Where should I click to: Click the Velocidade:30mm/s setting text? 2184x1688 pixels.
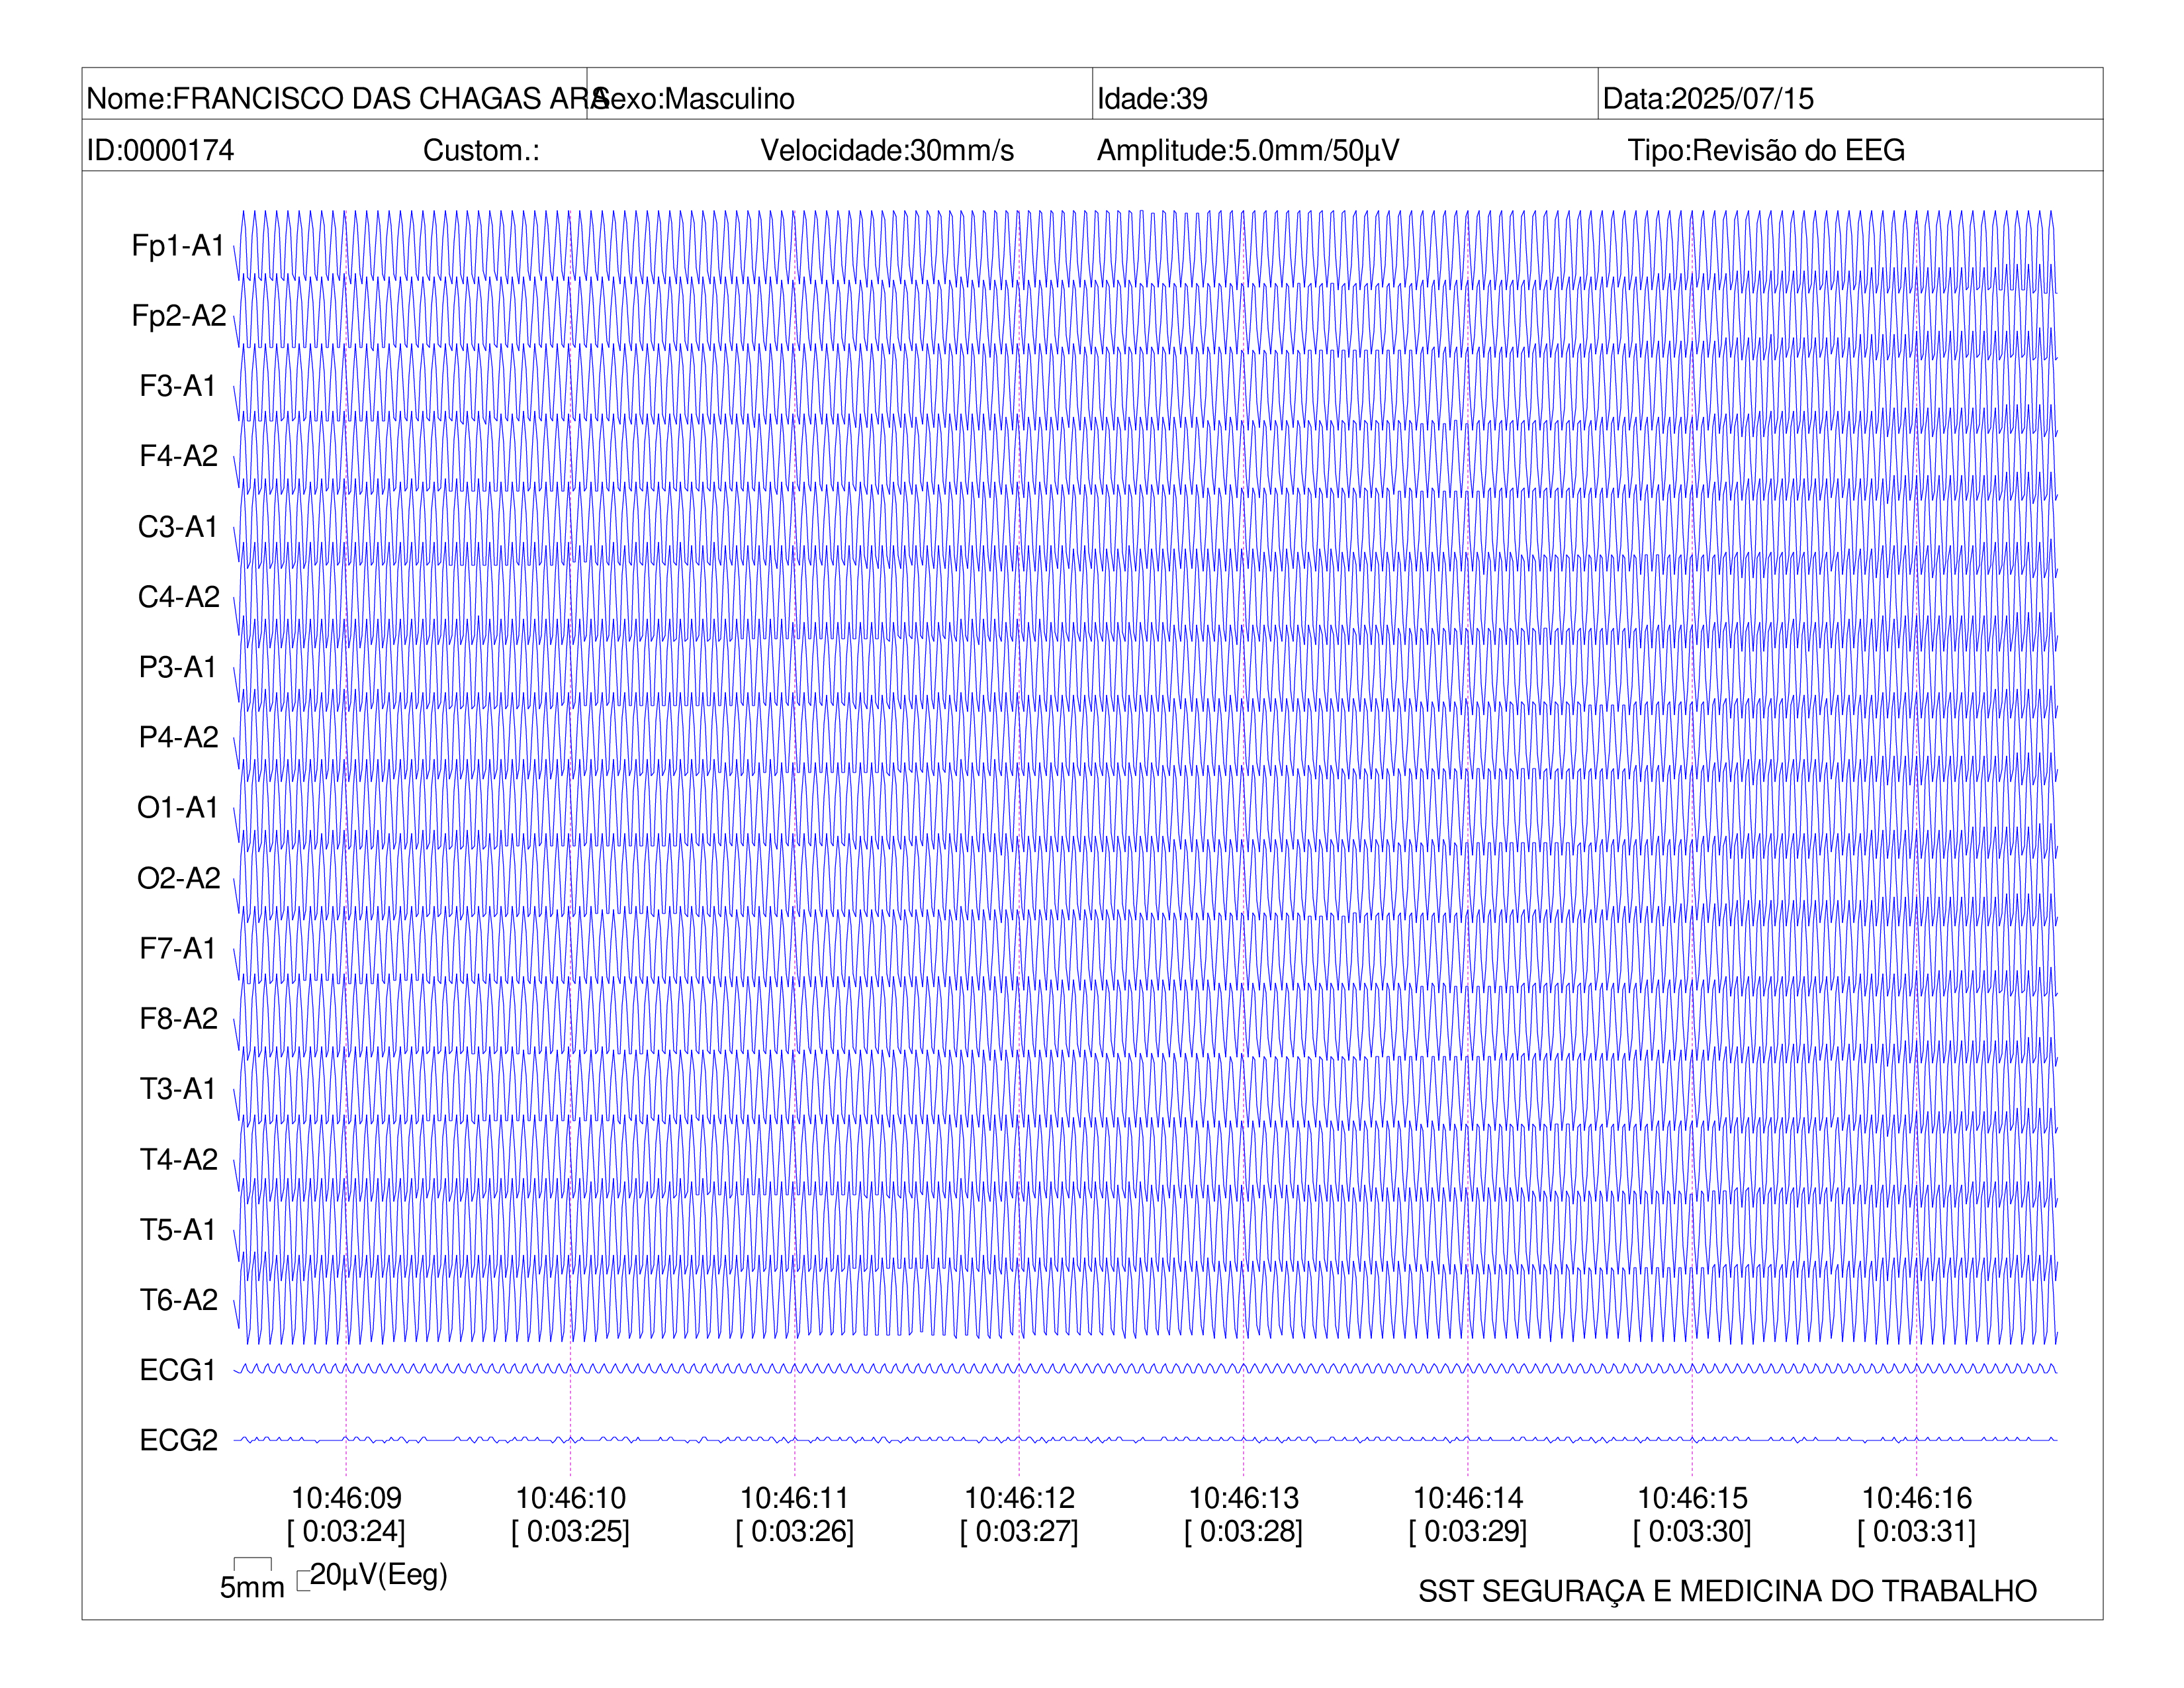tap(887, 150)
